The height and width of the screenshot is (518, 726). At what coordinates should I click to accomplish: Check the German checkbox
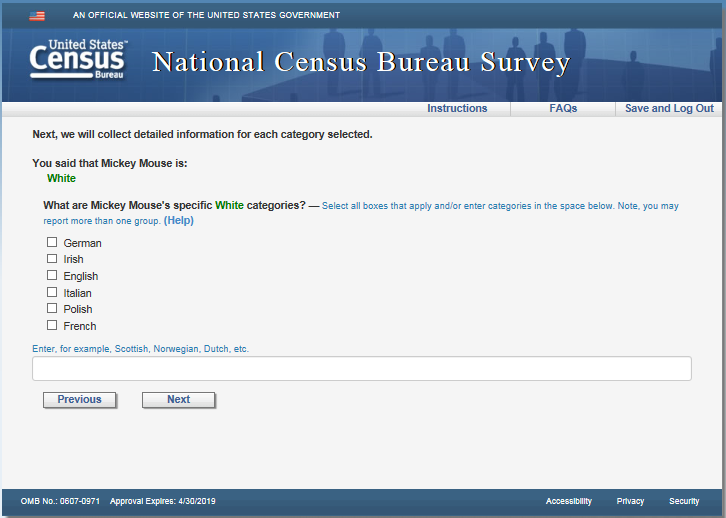point(52,242)
